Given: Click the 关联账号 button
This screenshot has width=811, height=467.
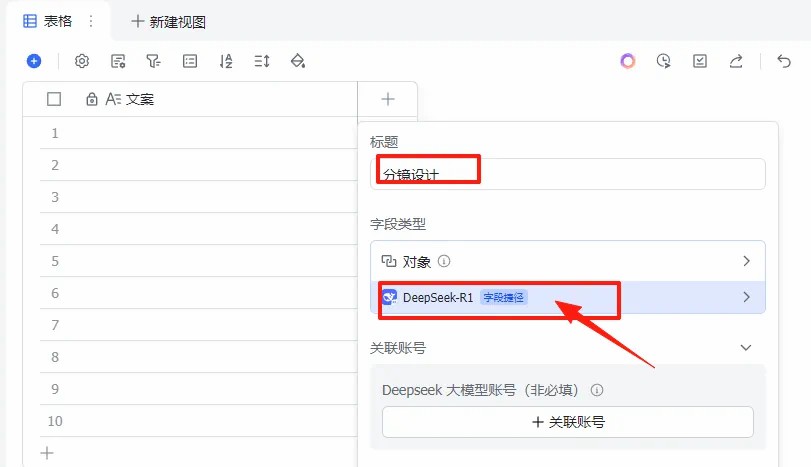Looking at the screenshot, I should coord(567,422).
